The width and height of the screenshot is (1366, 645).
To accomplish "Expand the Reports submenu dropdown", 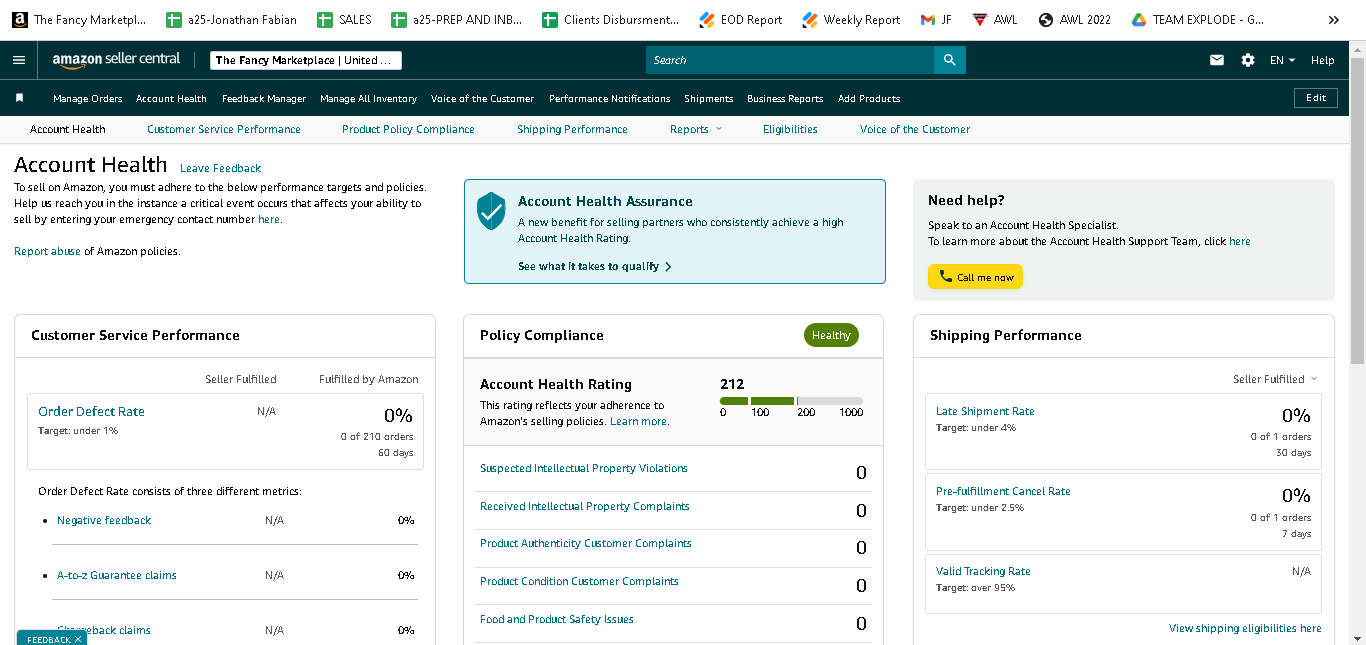I will click(x=696, y=129).
